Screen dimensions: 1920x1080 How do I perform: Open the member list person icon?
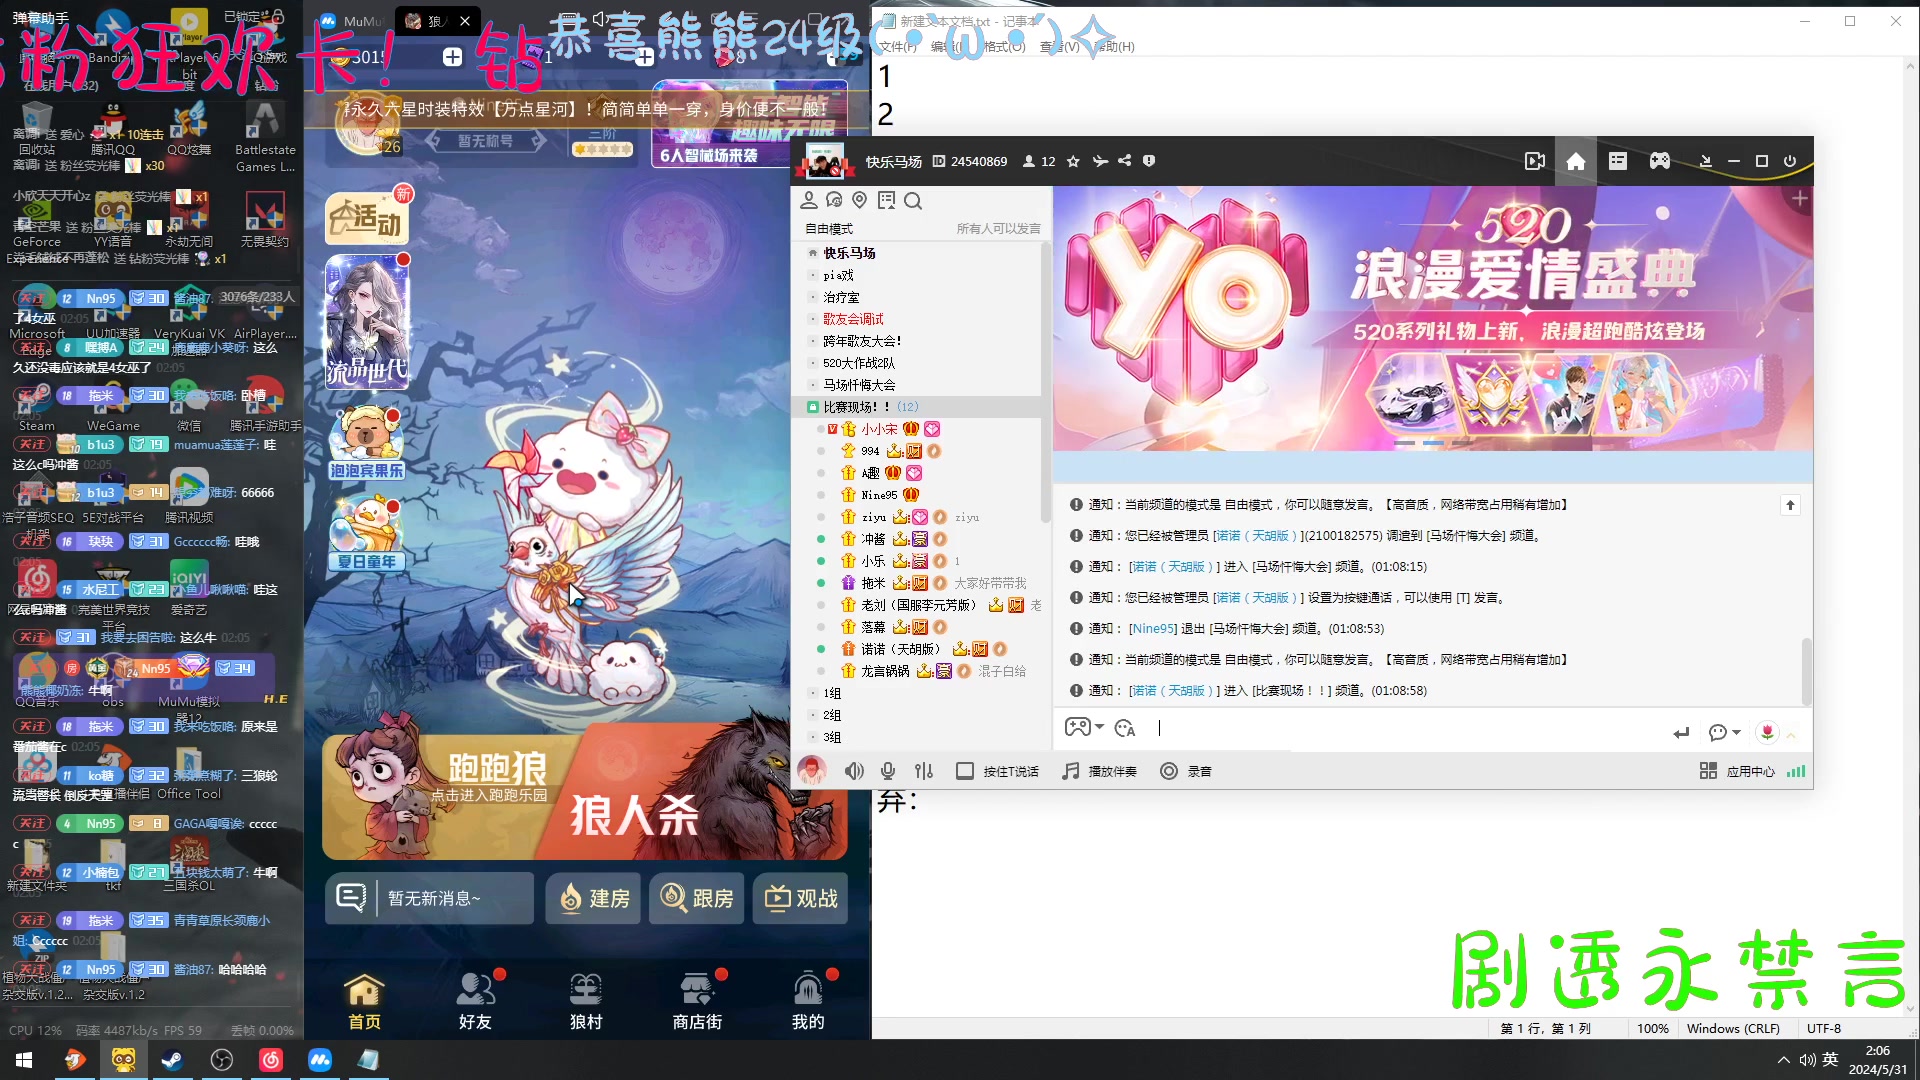[808, 201]
